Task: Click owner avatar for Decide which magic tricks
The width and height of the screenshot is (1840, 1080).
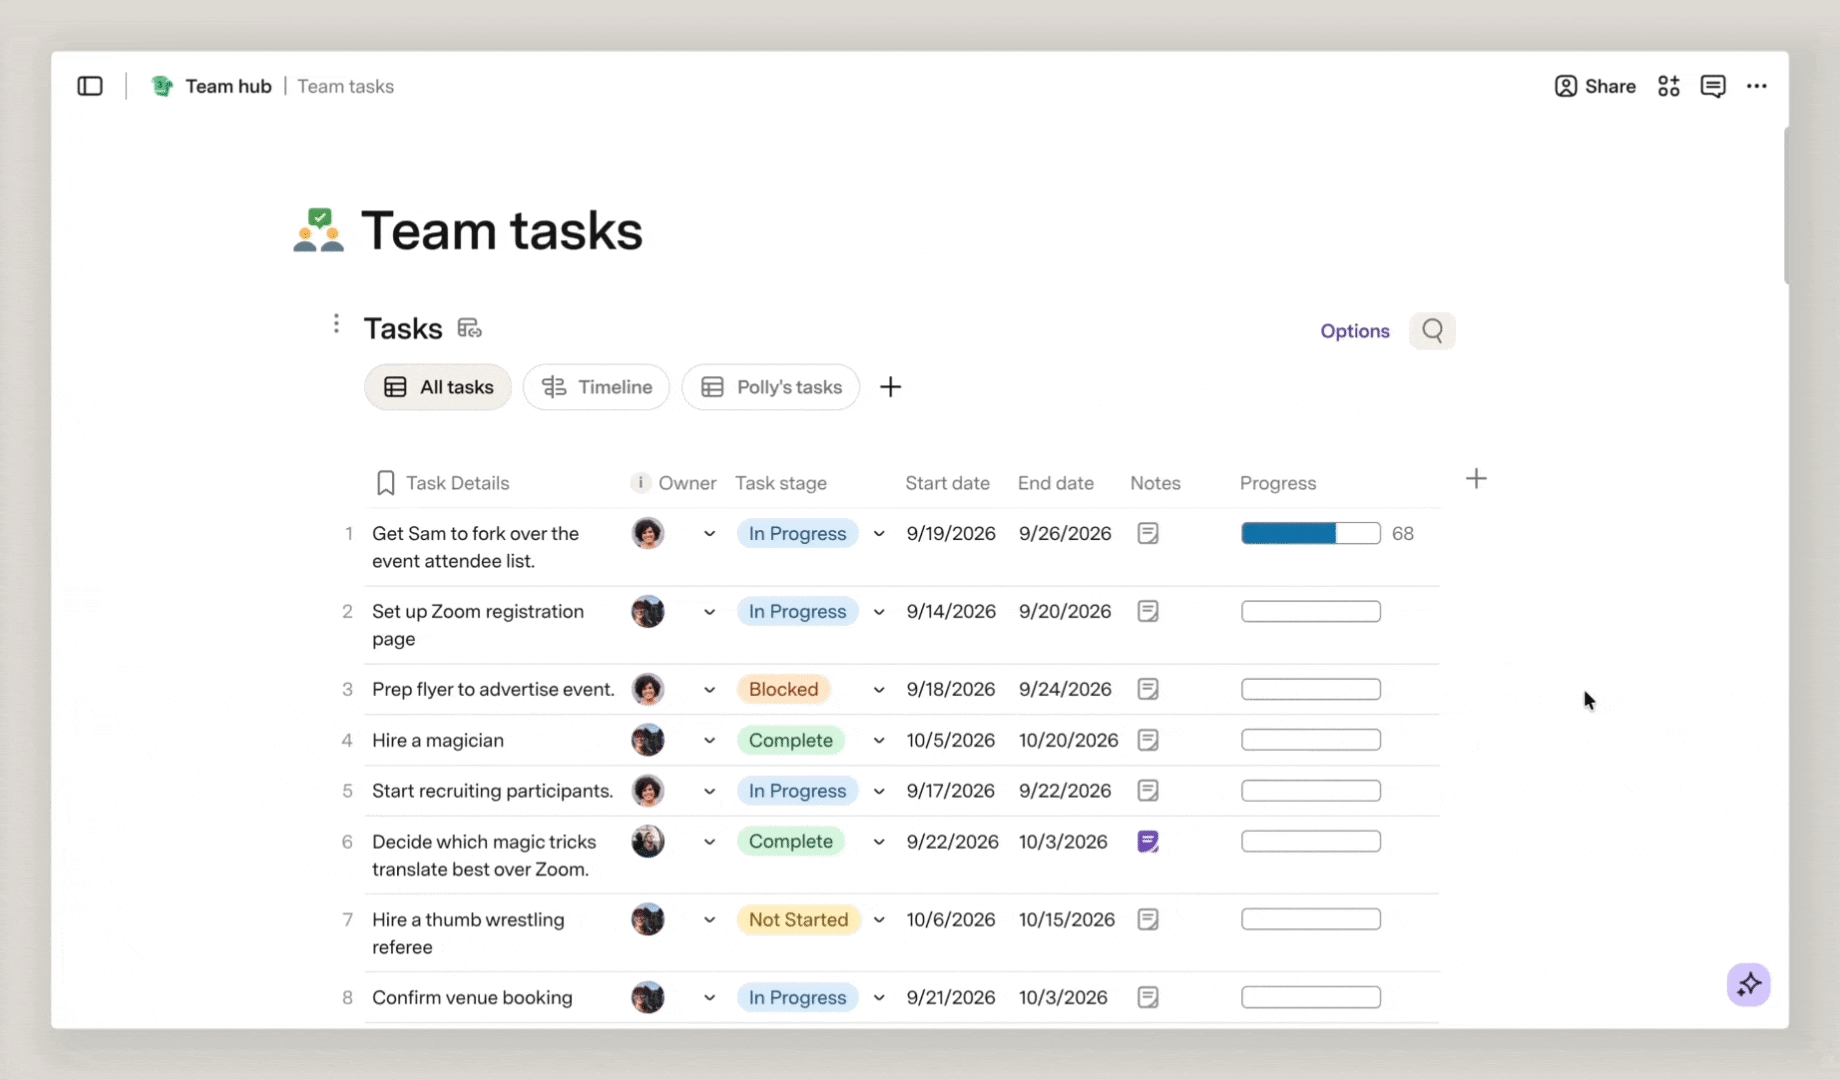Action: 648,842
